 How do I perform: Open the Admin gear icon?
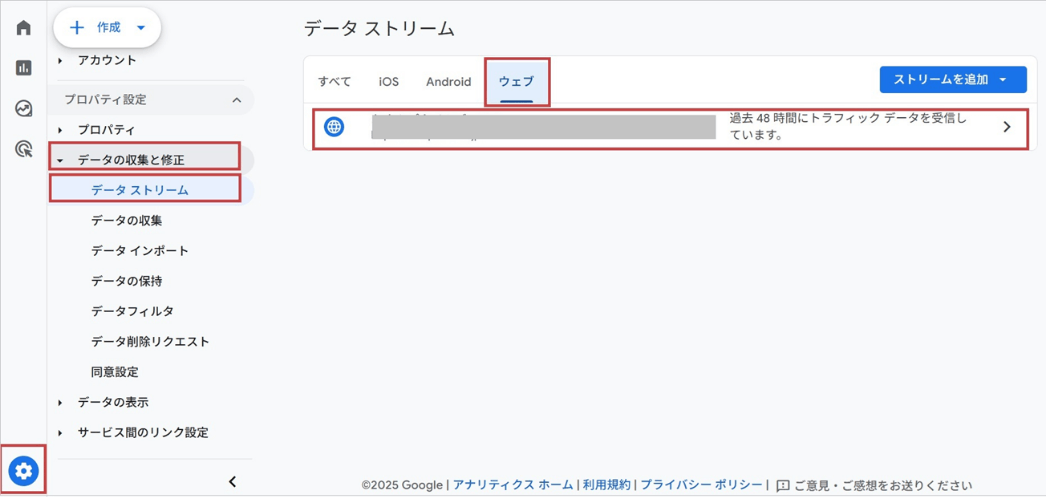click(23, 471)
